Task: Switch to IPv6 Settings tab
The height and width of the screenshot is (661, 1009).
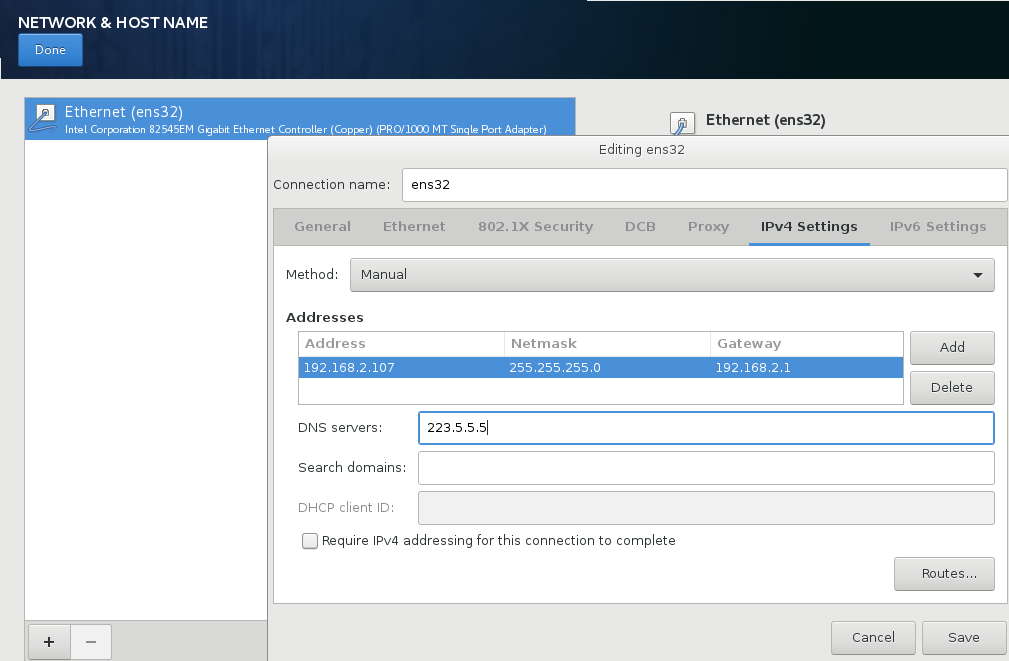Action: [x=938, y=227]
